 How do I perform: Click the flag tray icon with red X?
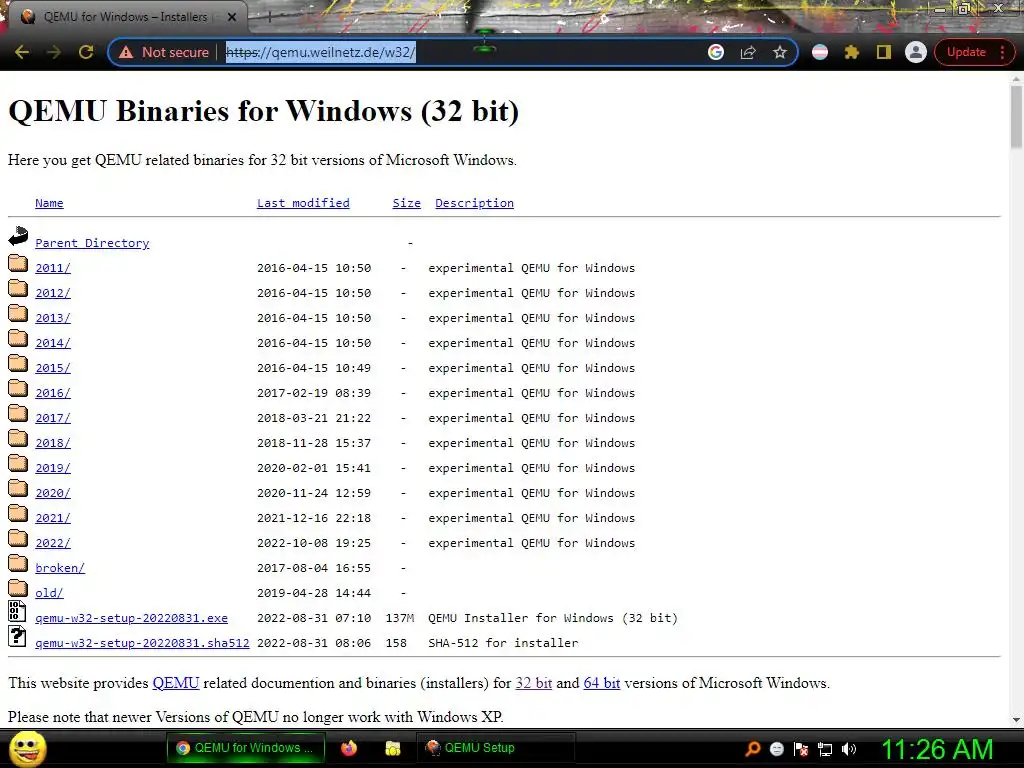(x=801, y=749)
